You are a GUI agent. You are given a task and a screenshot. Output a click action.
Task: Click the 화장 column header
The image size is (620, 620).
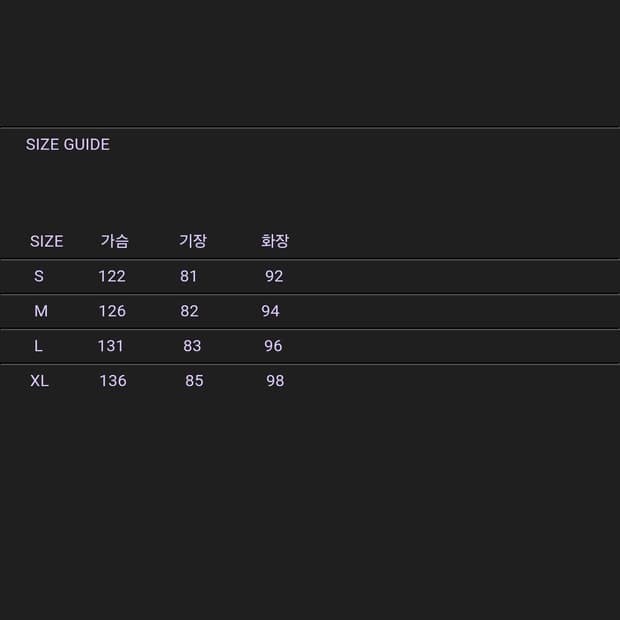pyautogui.click(x=275, y=241)
